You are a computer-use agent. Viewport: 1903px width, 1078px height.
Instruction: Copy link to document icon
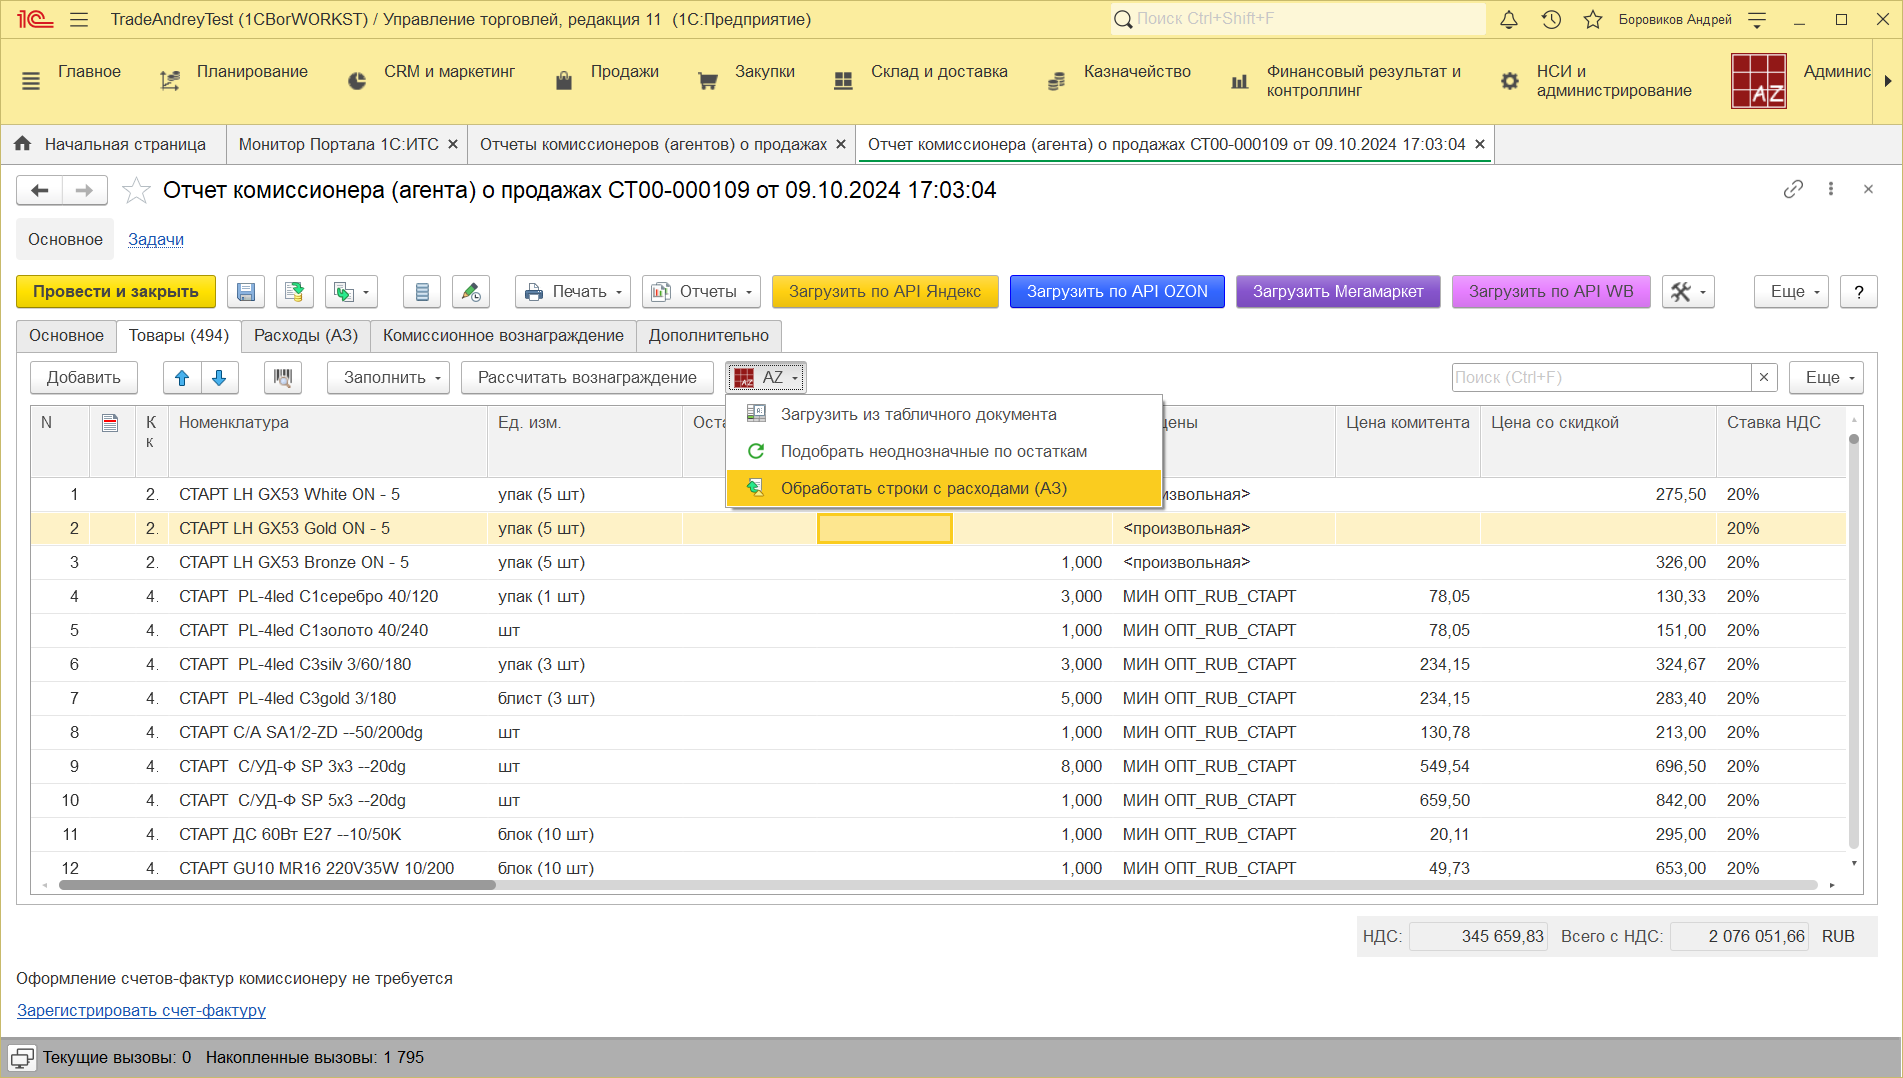[x=1793, y=189]
